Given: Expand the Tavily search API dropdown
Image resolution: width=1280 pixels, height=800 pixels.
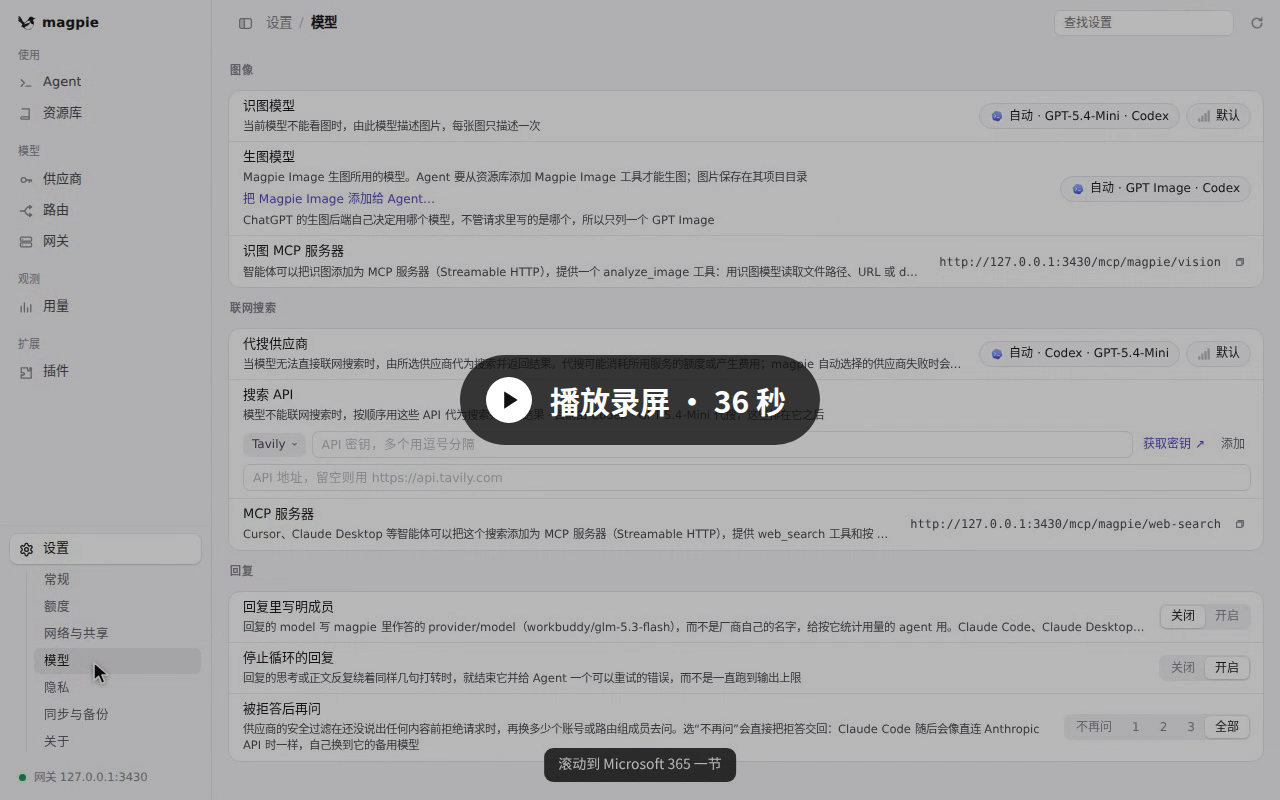Looking at the screenshot, I should coord(274,444).
